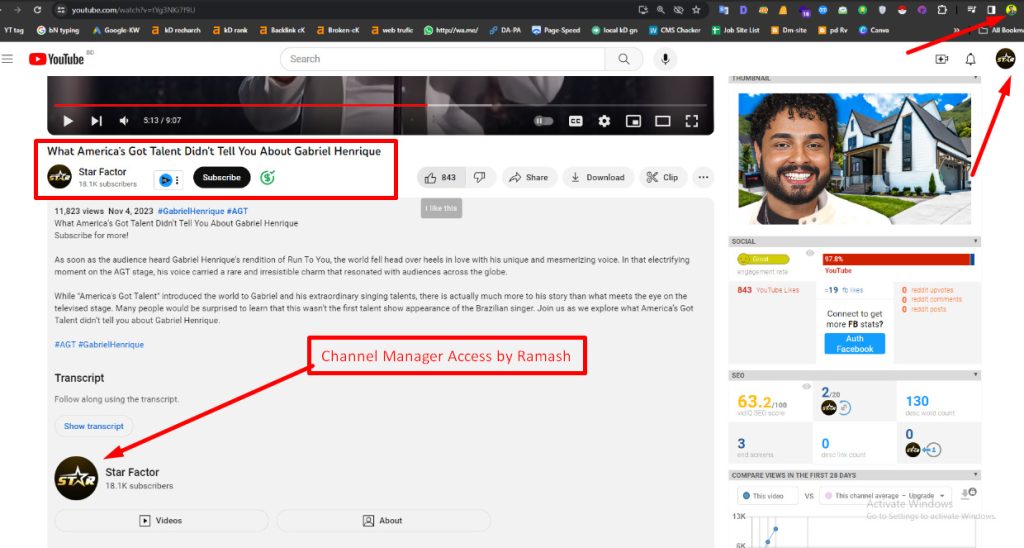Play the video

[67, 121]
